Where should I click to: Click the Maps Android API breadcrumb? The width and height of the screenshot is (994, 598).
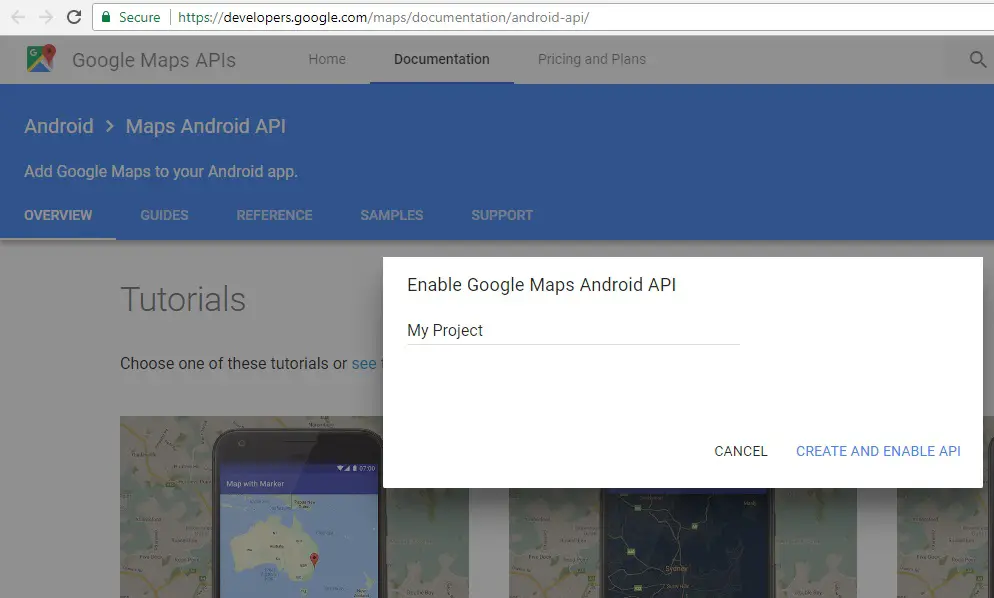(205, 126)
